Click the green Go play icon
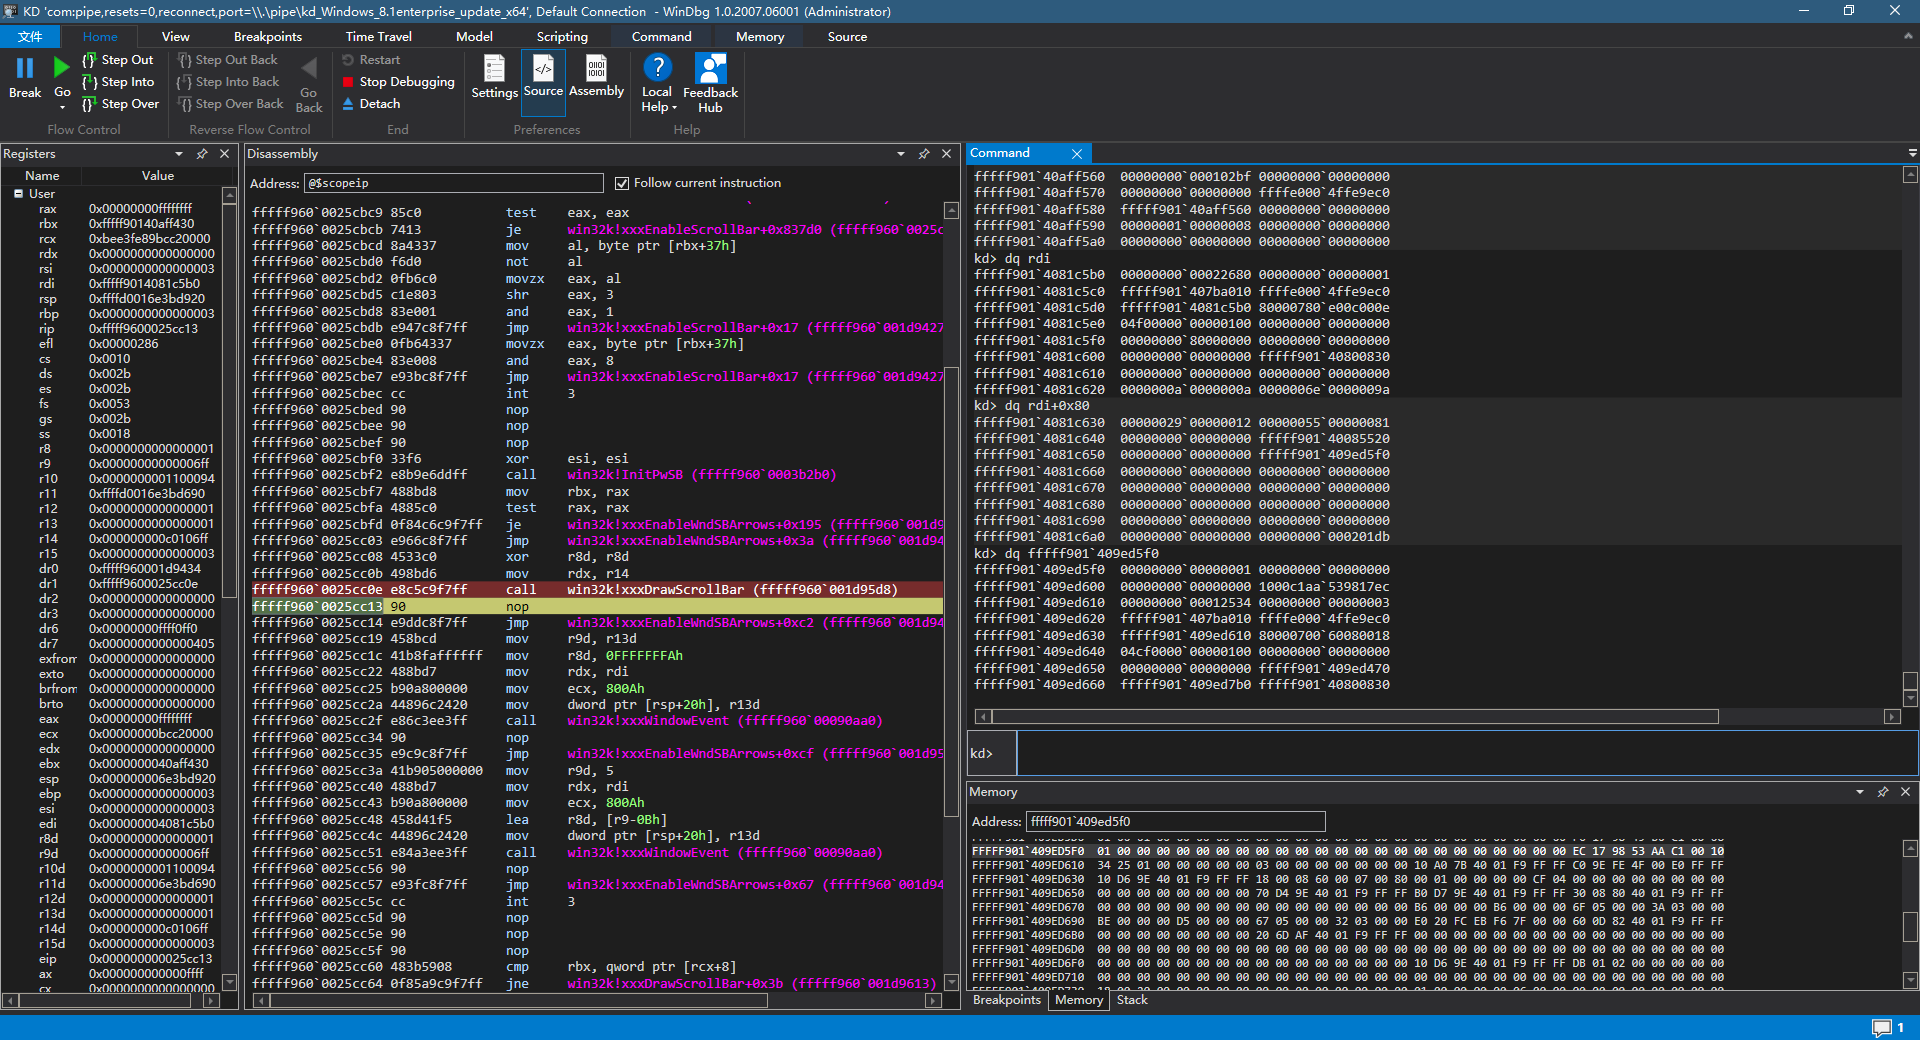1920x1040 pixels. pos(62,67)
